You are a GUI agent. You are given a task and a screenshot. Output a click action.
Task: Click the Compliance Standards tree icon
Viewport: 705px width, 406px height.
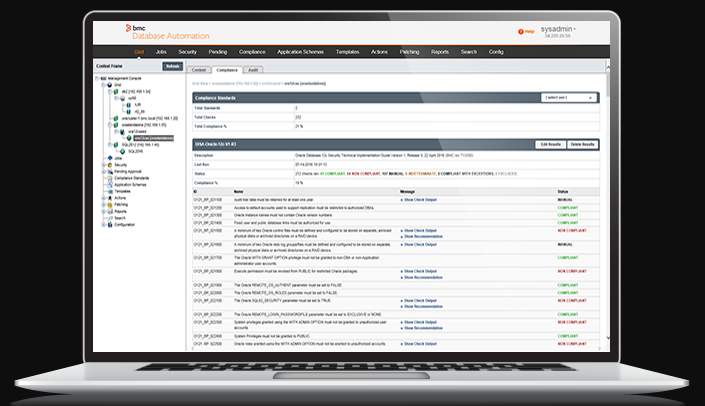pos(110,178)
